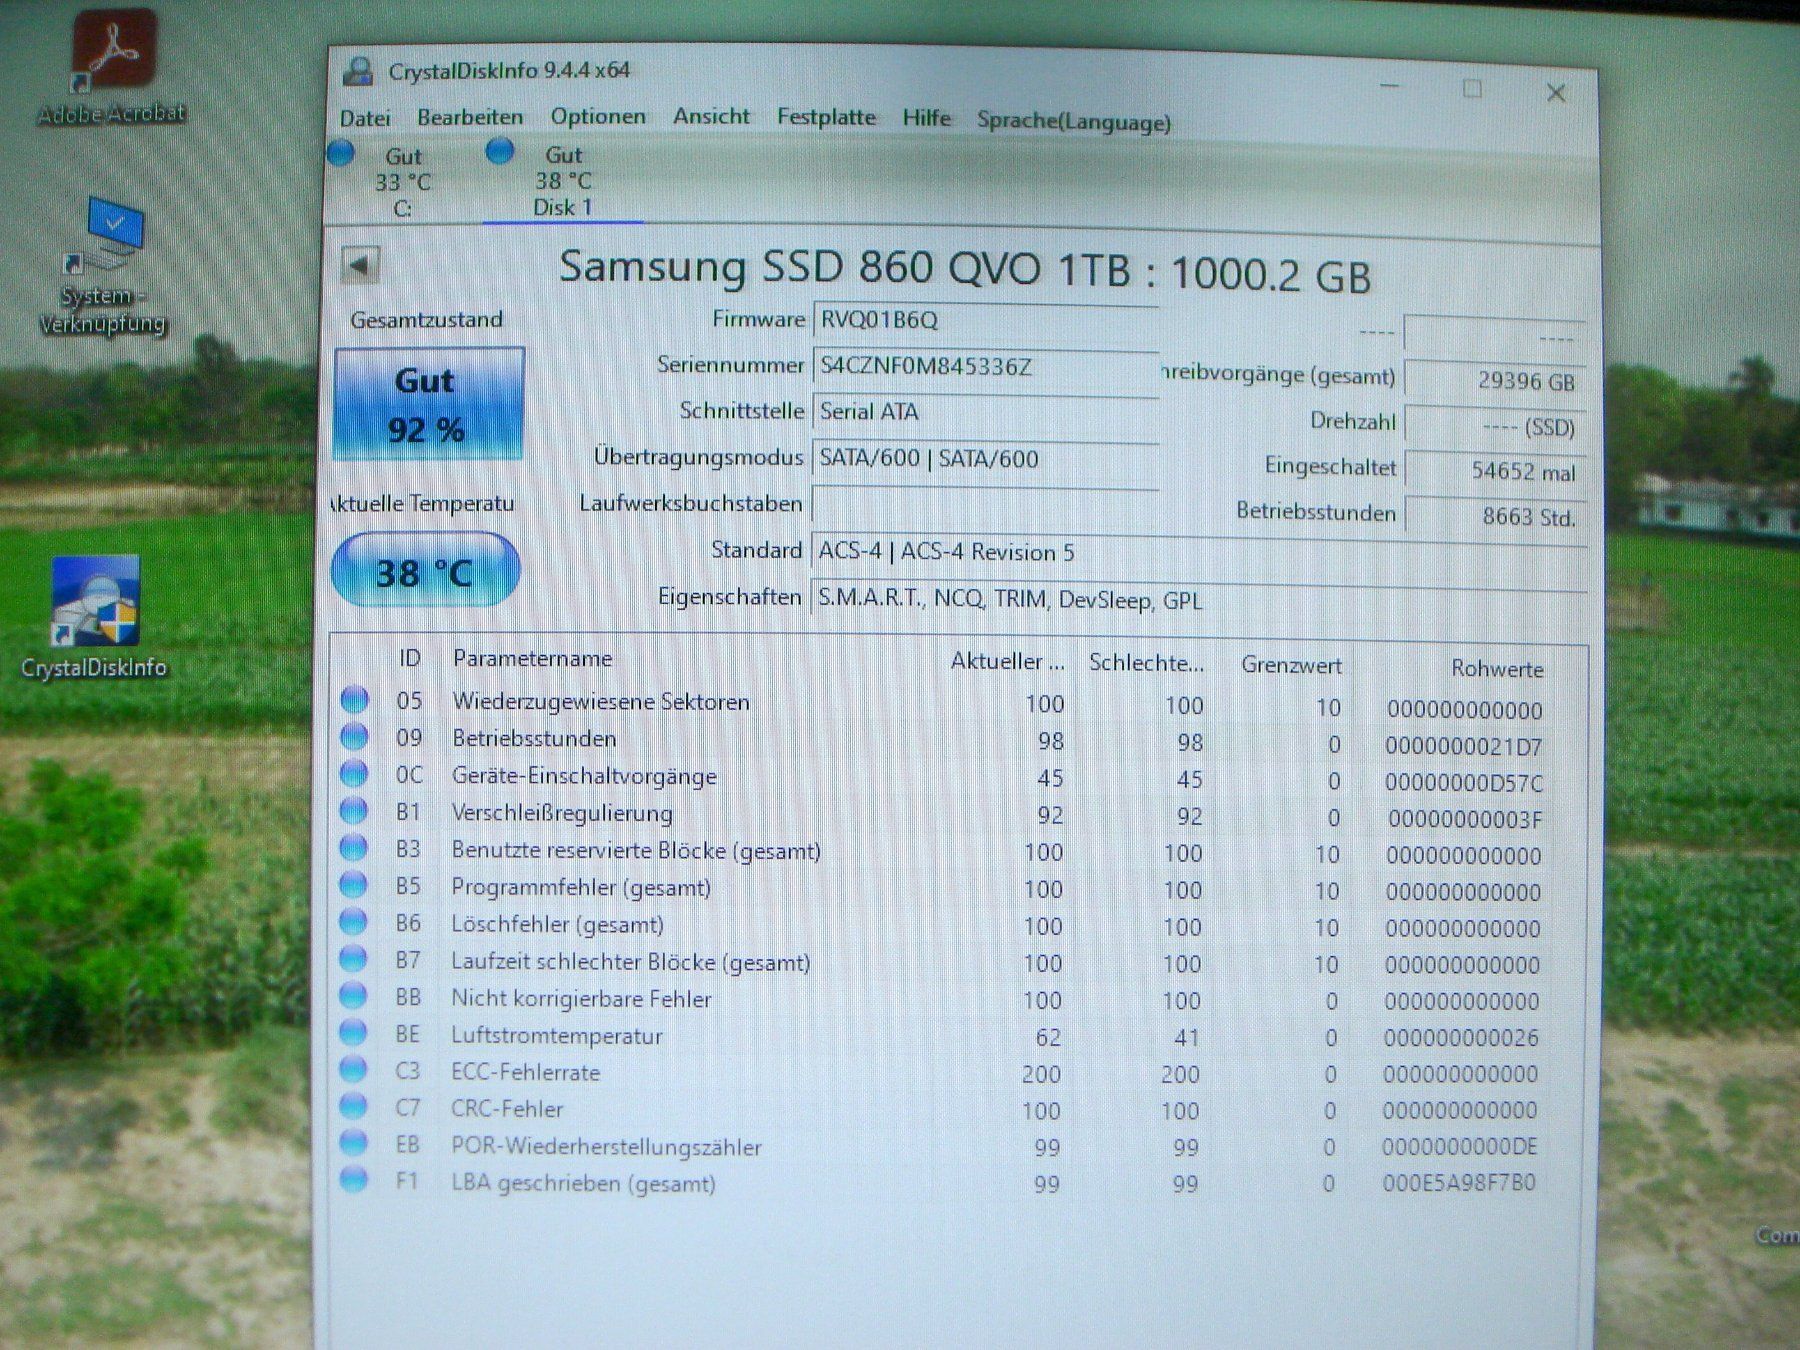
Task: Open the System-Verknüpfung desktop shortcut
Action: [103, 265]
